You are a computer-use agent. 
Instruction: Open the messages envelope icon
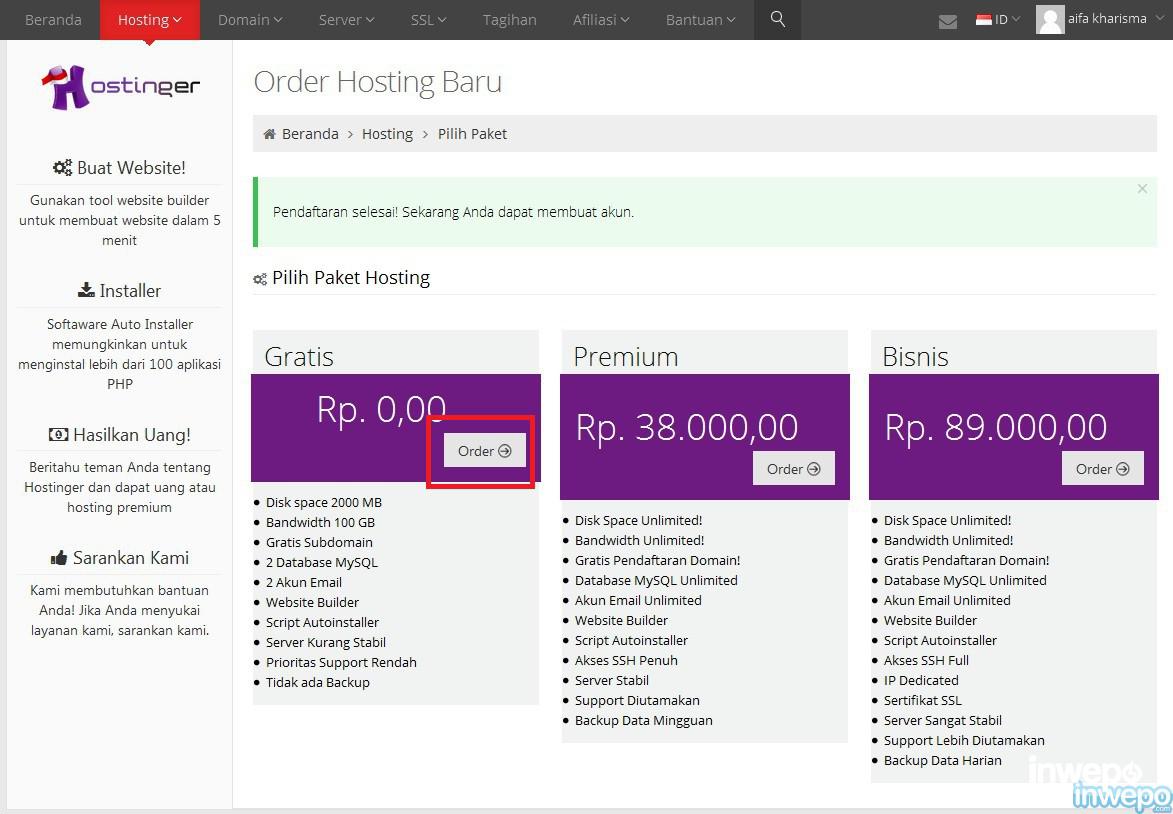(x=947, y=22)
